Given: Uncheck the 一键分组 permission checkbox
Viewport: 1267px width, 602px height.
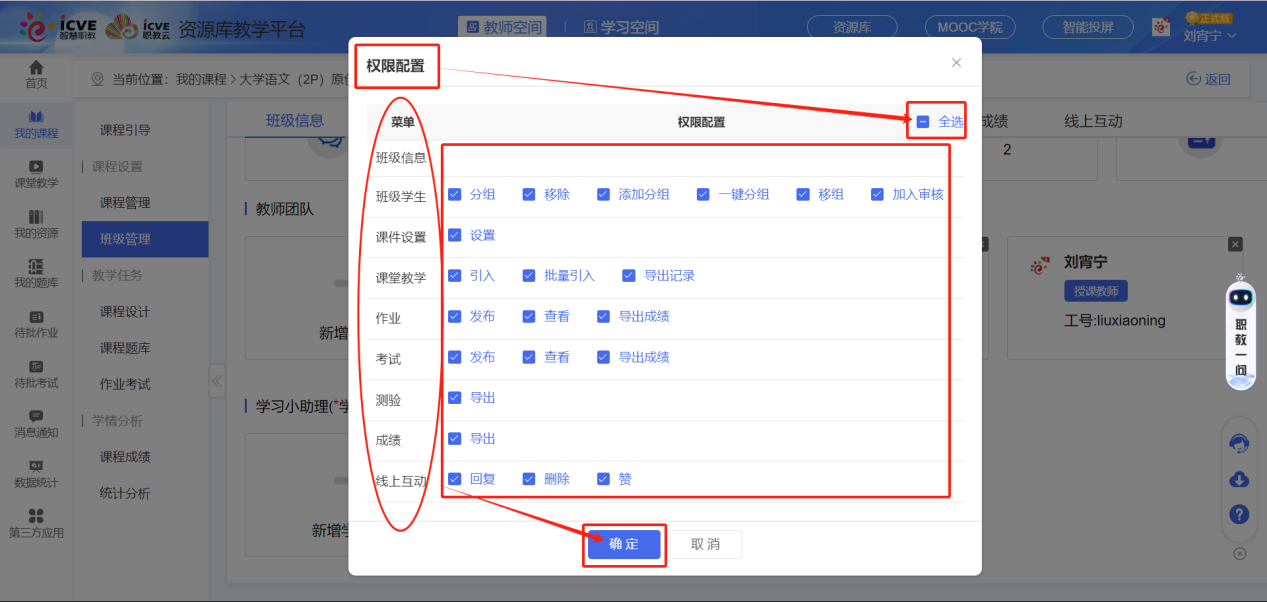Looking at the screenshot, I should click(x=703, y=193).
